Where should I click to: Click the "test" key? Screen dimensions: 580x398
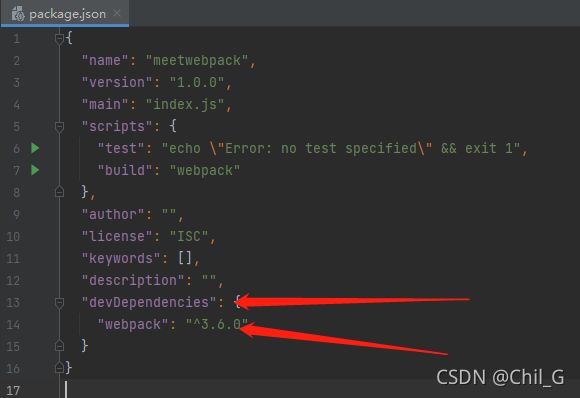coord(121,148)
